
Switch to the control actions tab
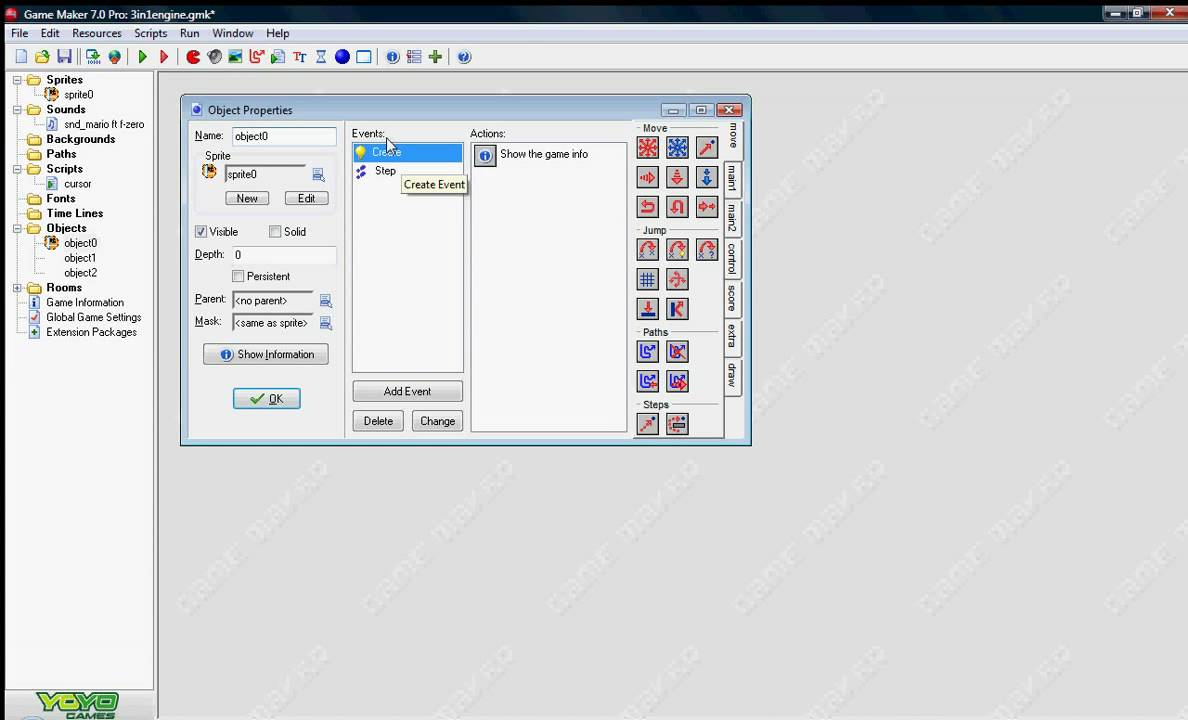click(x=733, y=258)
